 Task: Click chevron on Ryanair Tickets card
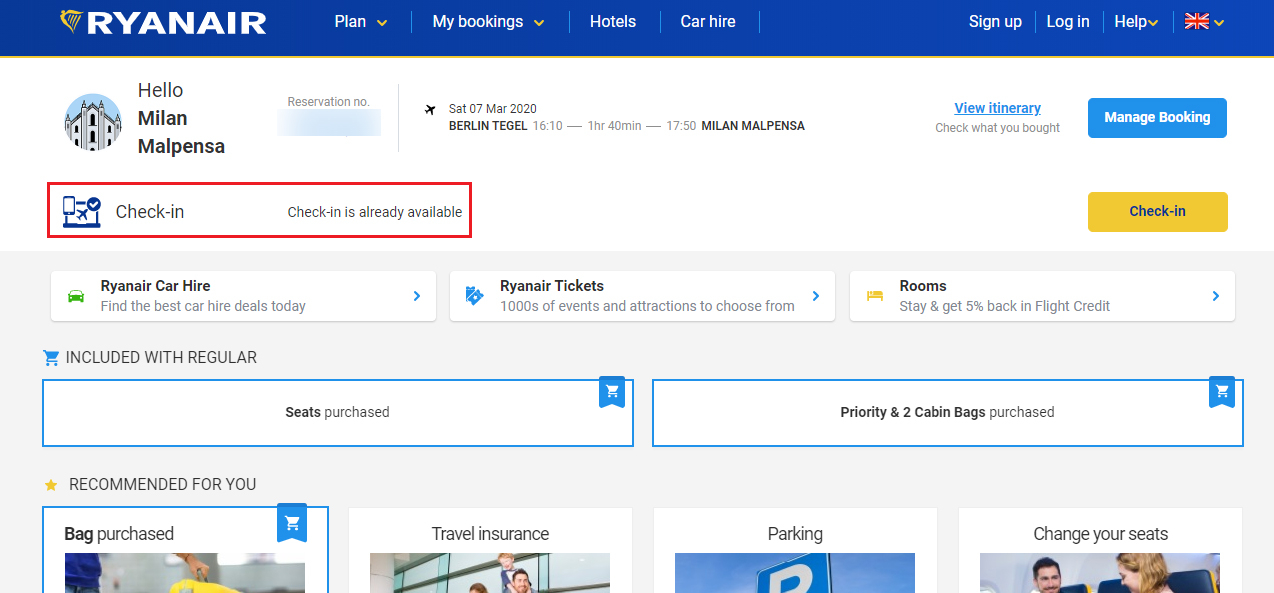pos(816,296)
